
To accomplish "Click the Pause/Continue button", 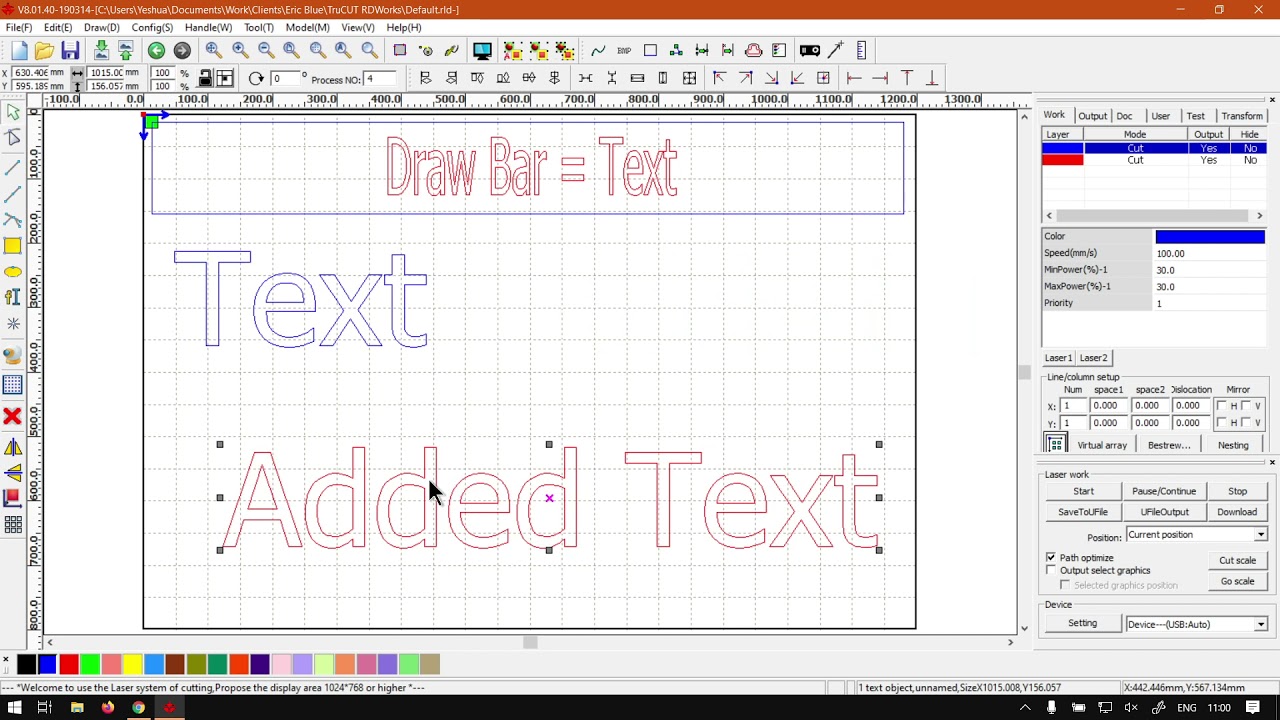I will 1164,491.
